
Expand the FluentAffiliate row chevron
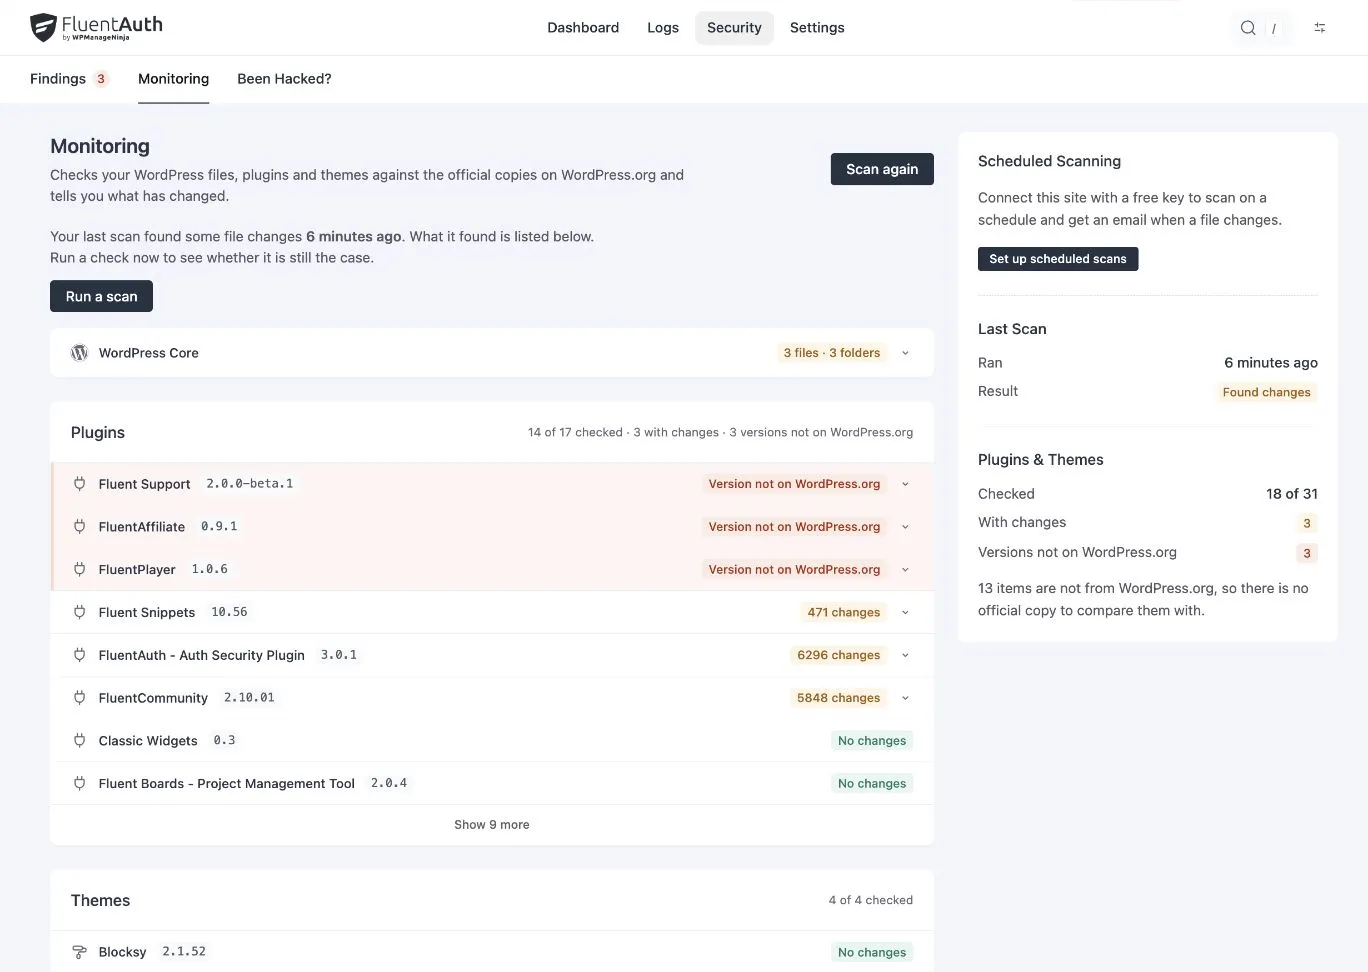pyautogui.click(x=905, y=527)
